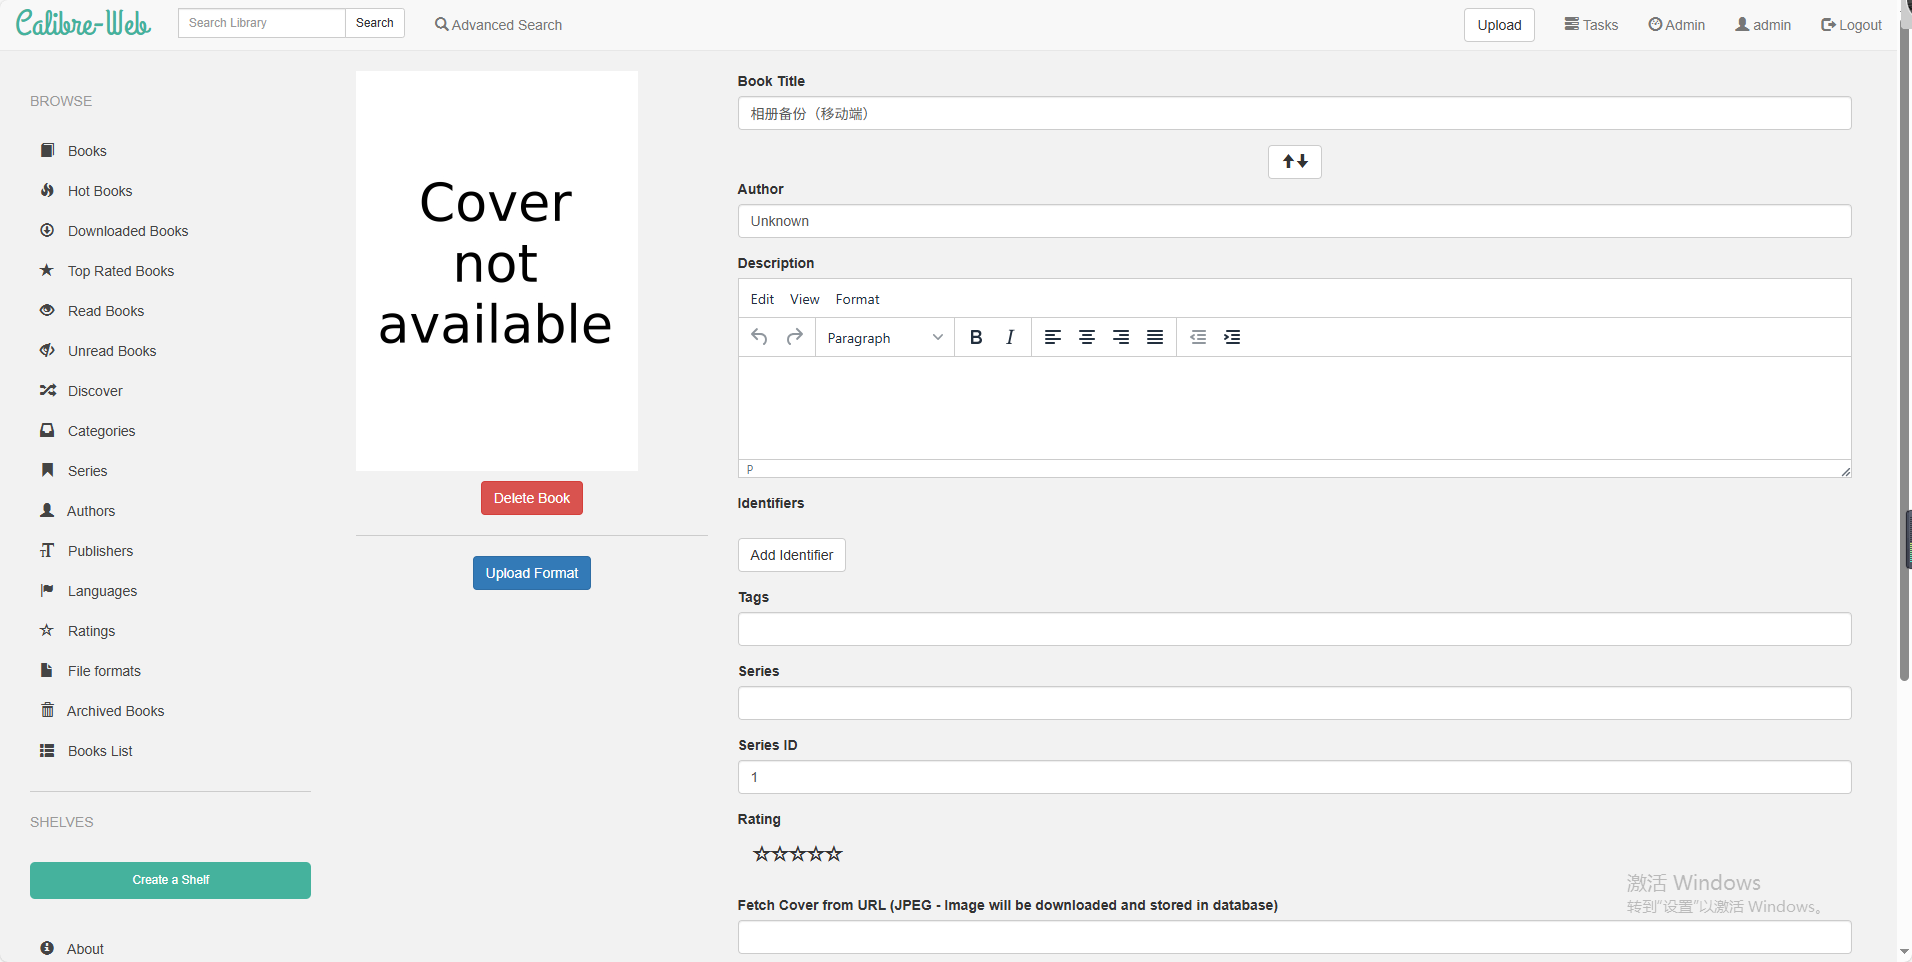Click the Top Rated Books star icon

tap(47, 270)
